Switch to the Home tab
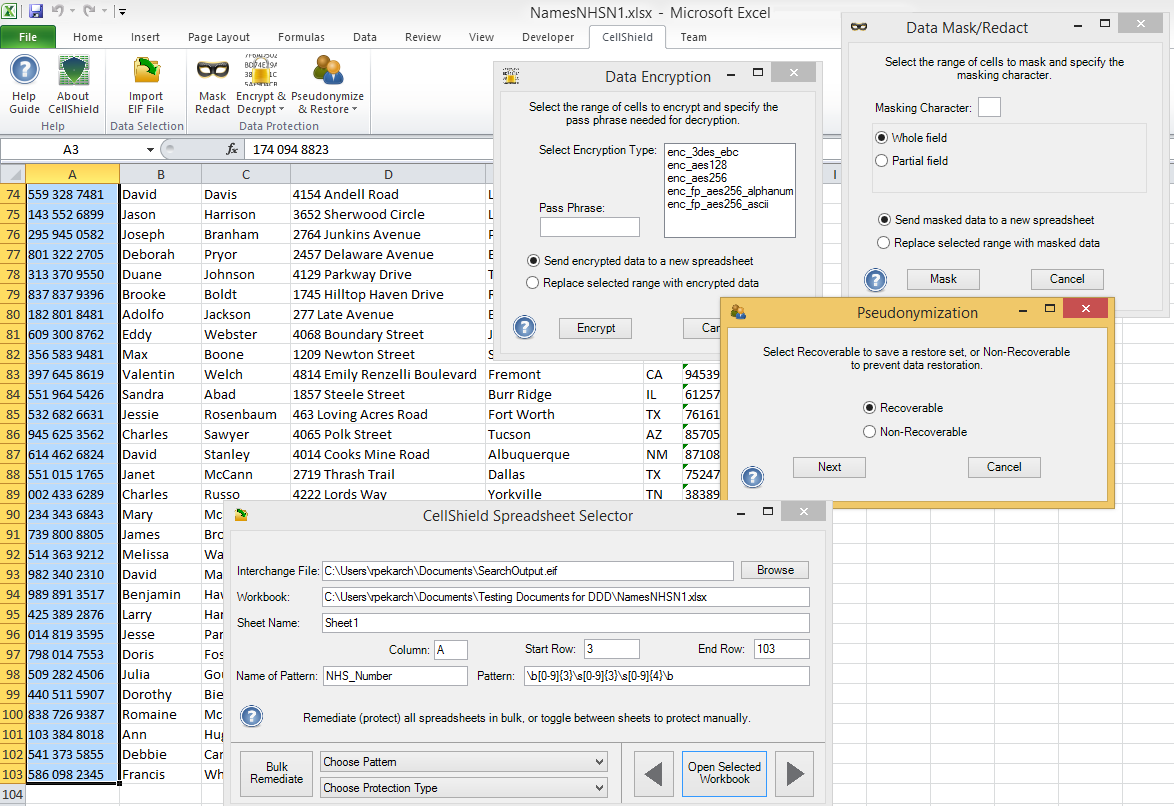This screenshot has width=1174, height=806. [88, 37]
